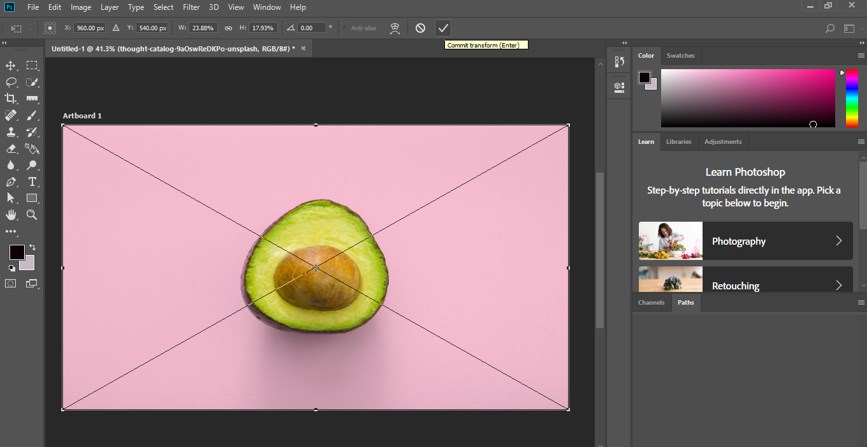Commit the transform with the checkmark
Viewport: 867px width, 447px height.
pos(443,28)
